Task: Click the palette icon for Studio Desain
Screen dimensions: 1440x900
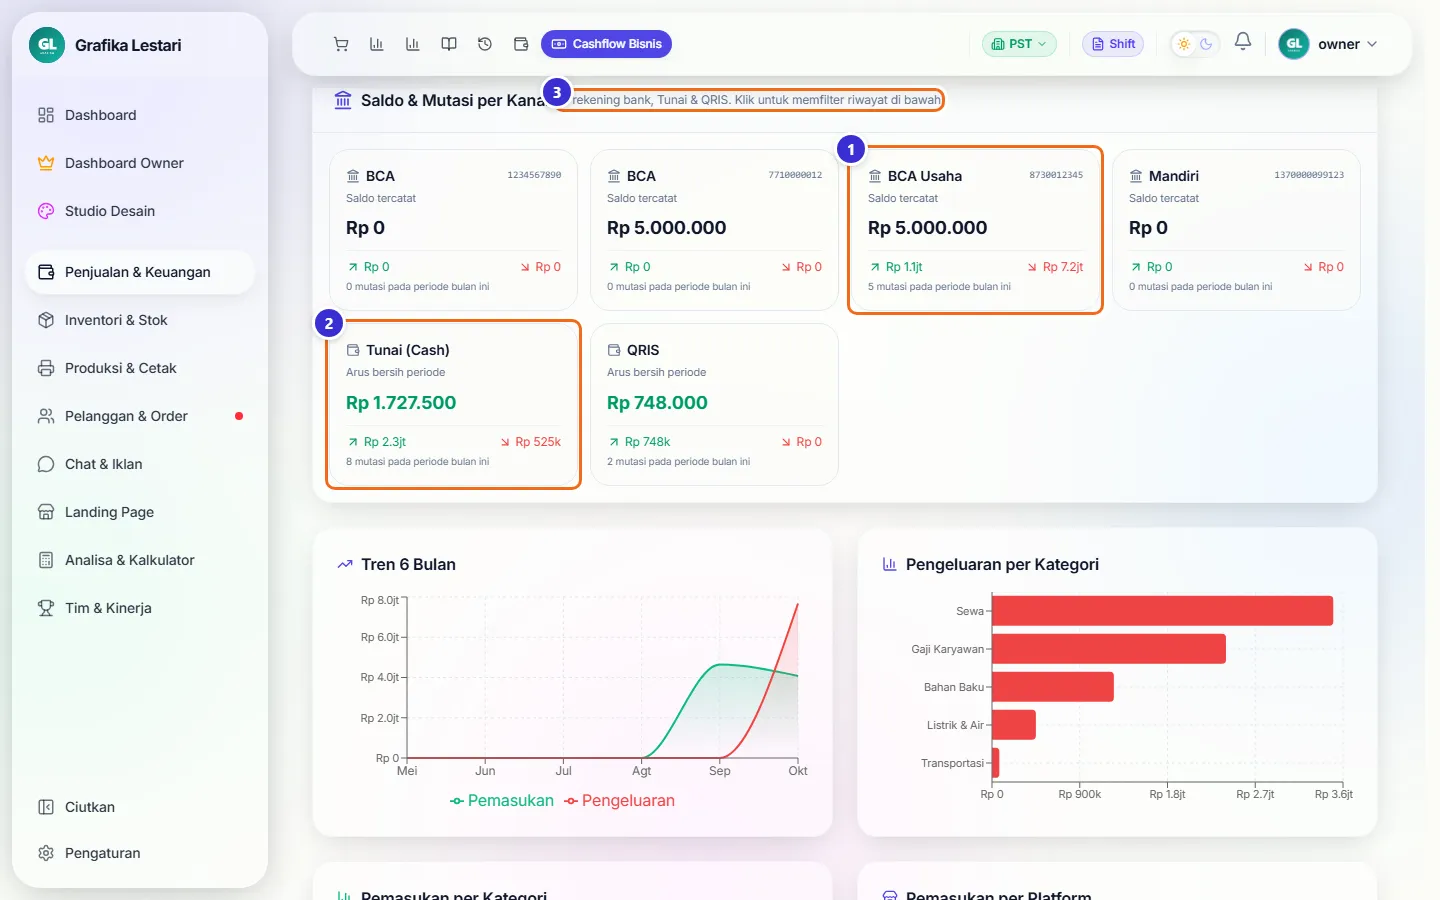Action: (x=46, y=211)
